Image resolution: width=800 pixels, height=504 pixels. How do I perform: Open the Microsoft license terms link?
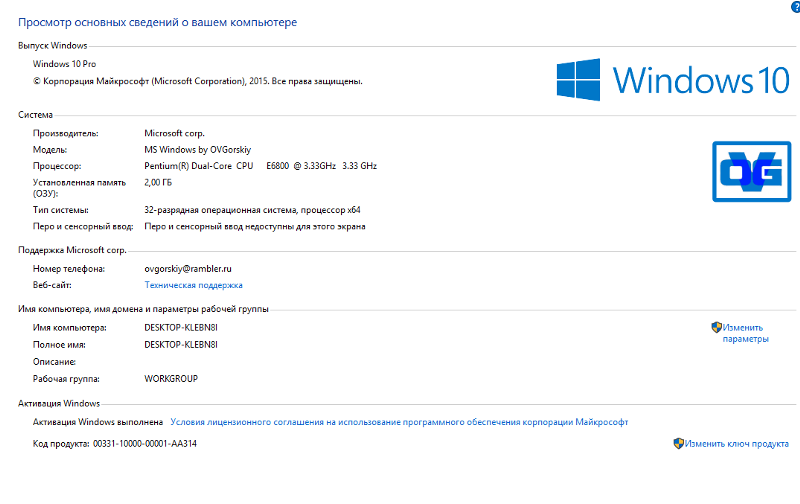pos(399,422)
